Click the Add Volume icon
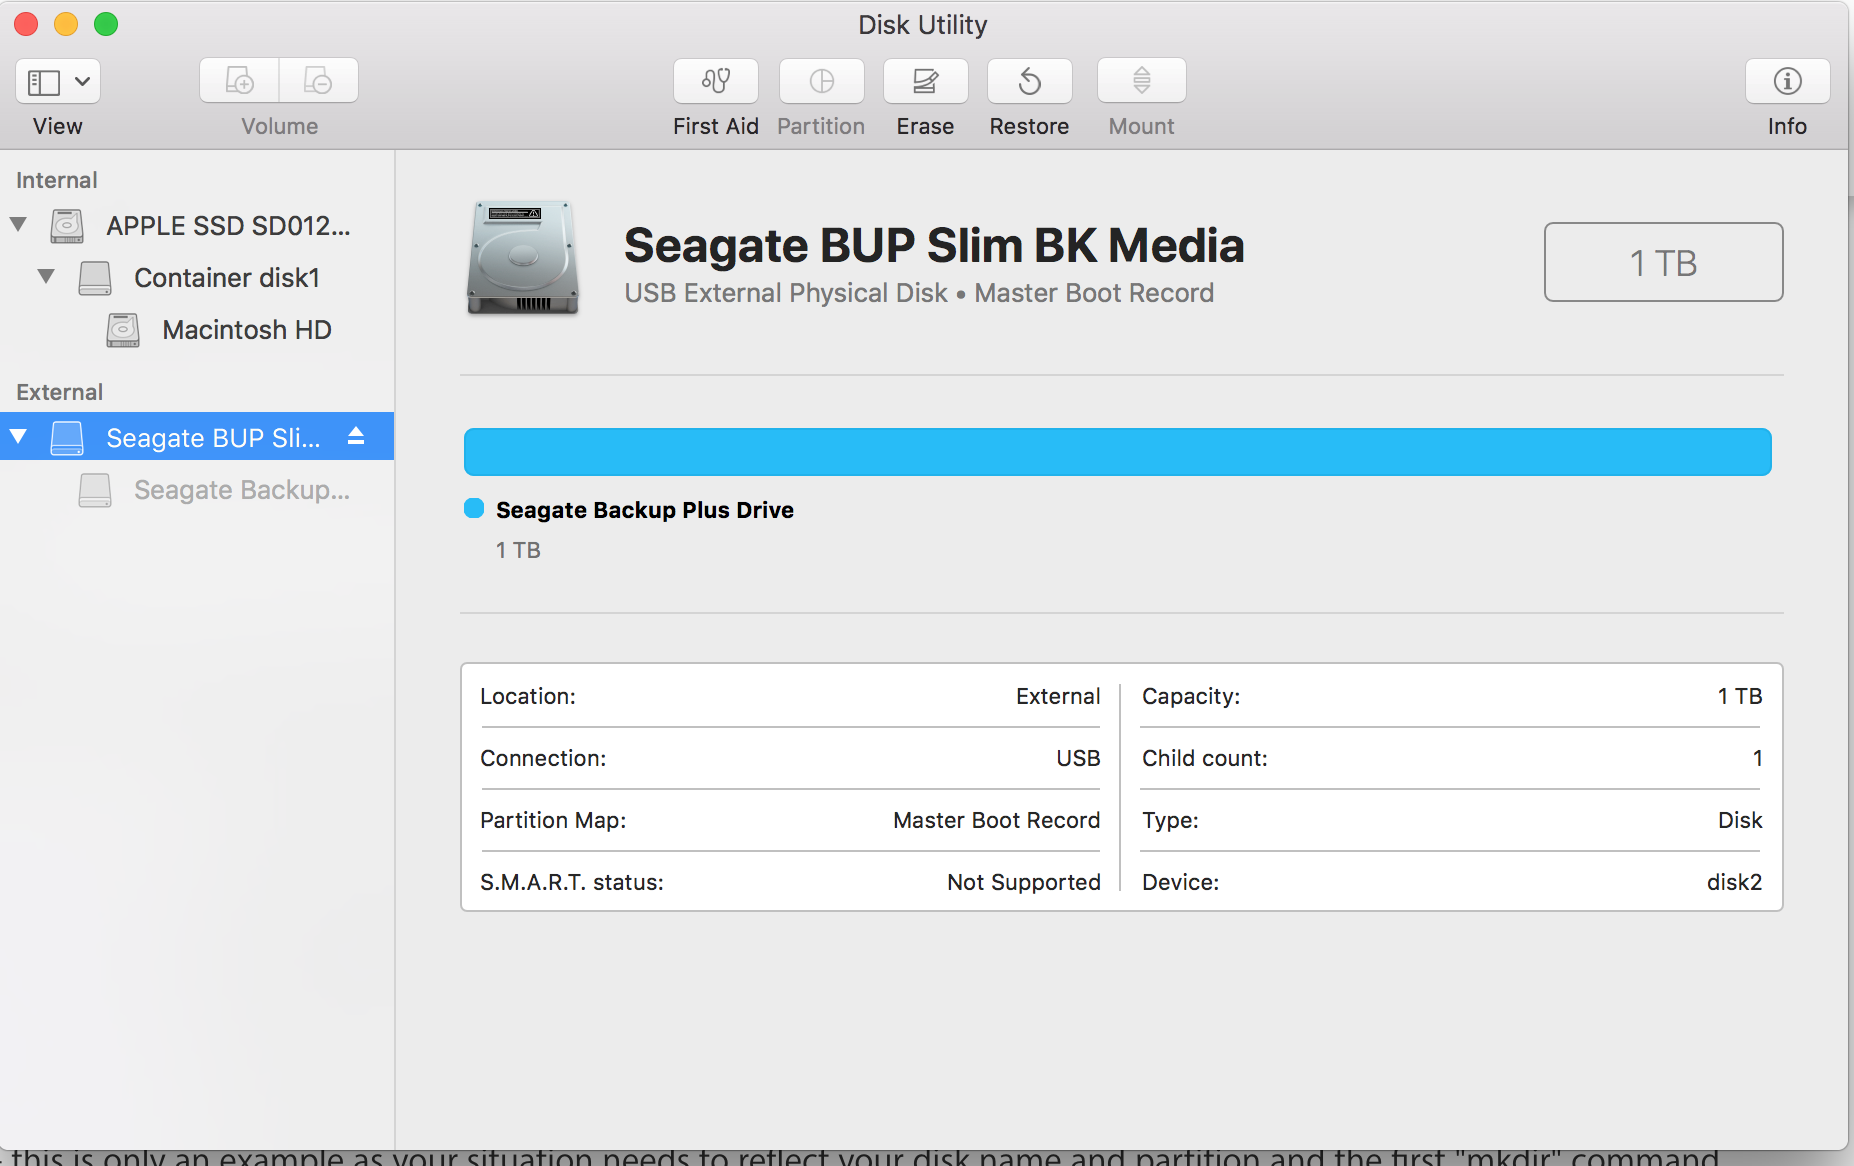1854x1166 pixels. pos(239,81)
